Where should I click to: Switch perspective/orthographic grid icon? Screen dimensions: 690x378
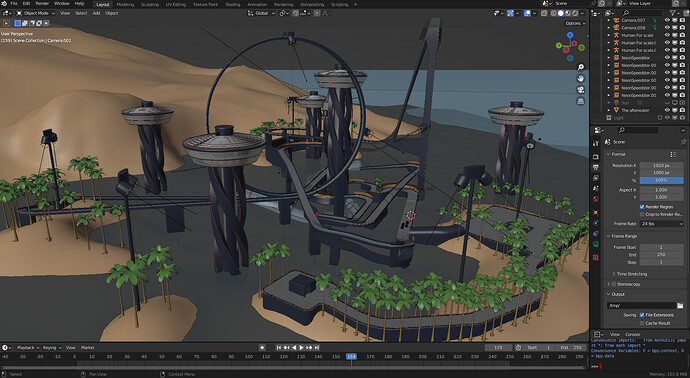click(580, 101)
